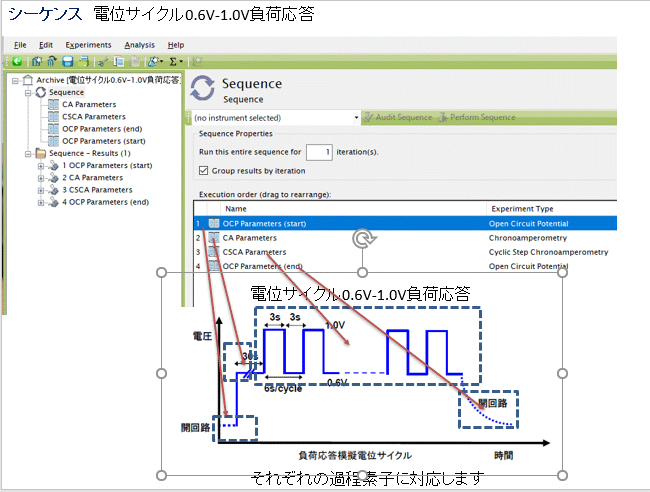
Task: Click the green back arrow toolbar icon
Action: click(17, 62)
